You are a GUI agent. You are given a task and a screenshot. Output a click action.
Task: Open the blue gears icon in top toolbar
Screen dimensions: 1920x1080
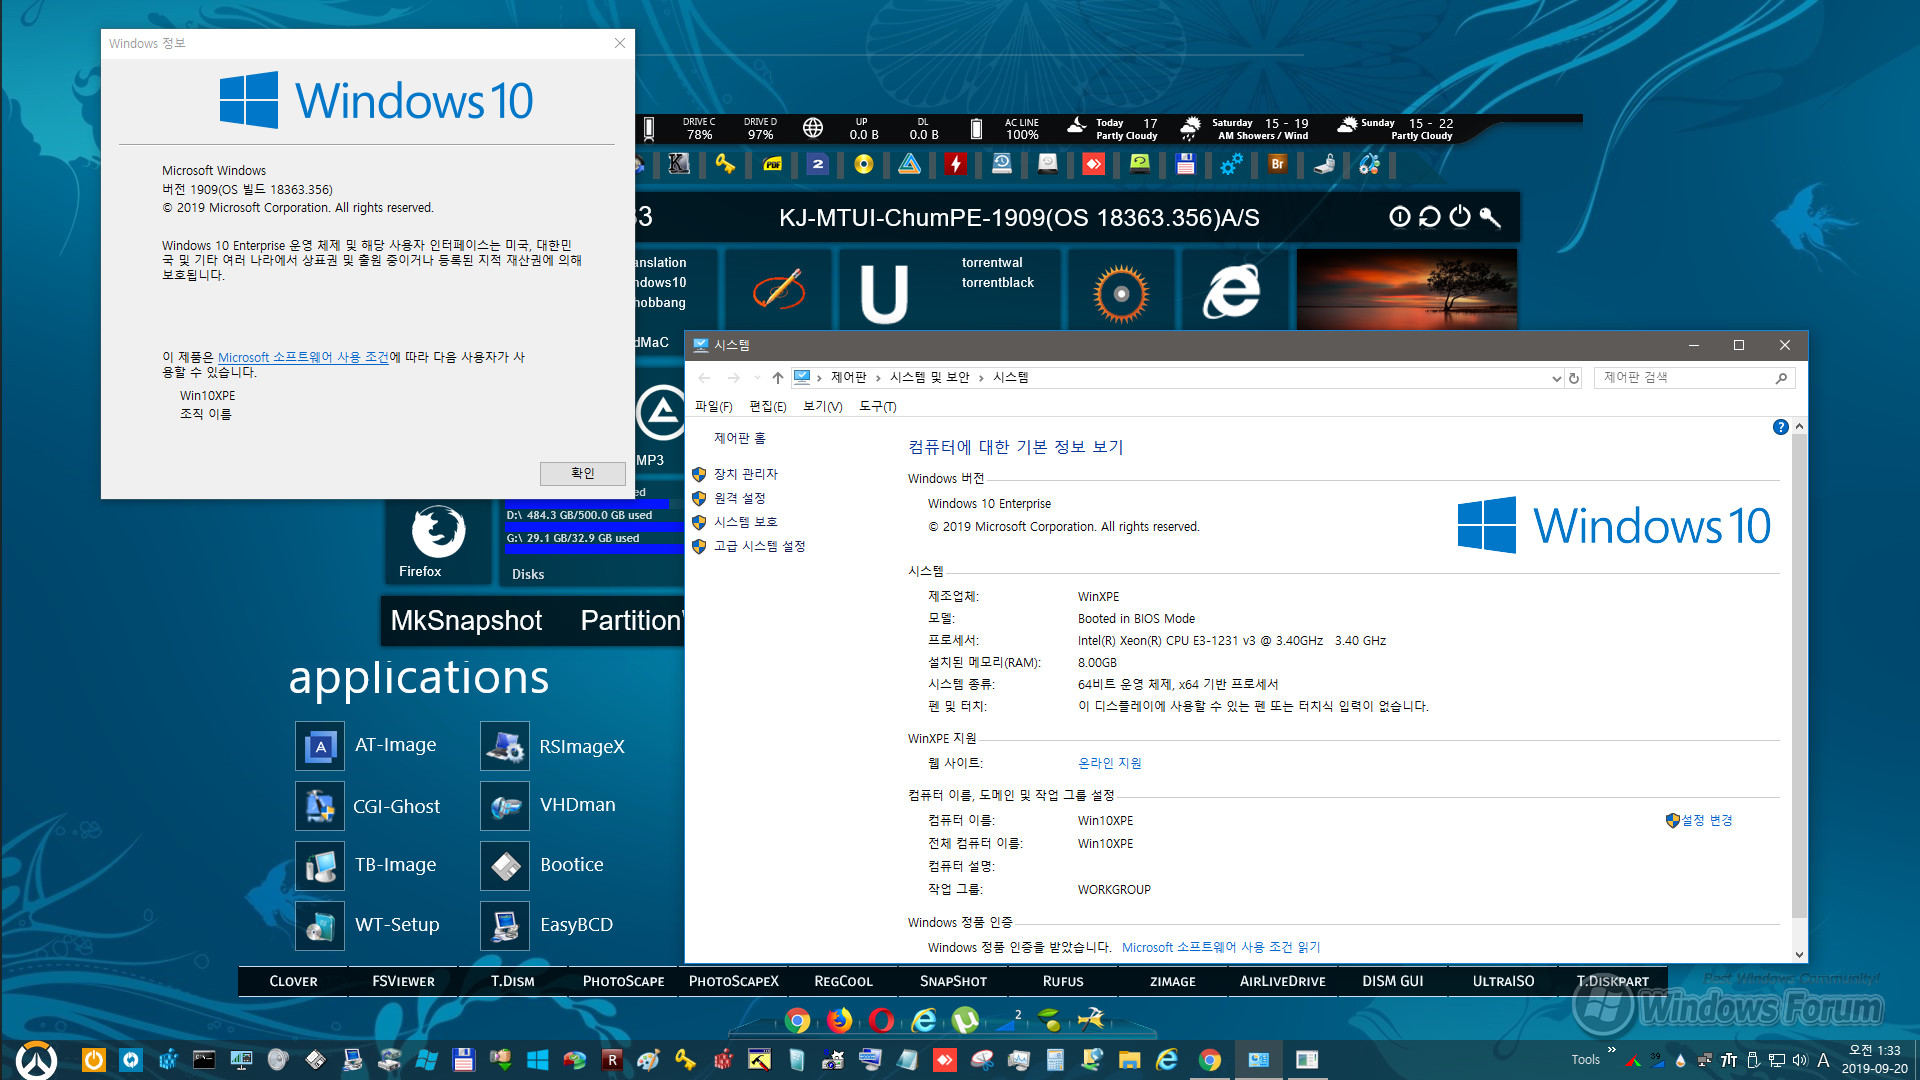(x=1232, y=164)
